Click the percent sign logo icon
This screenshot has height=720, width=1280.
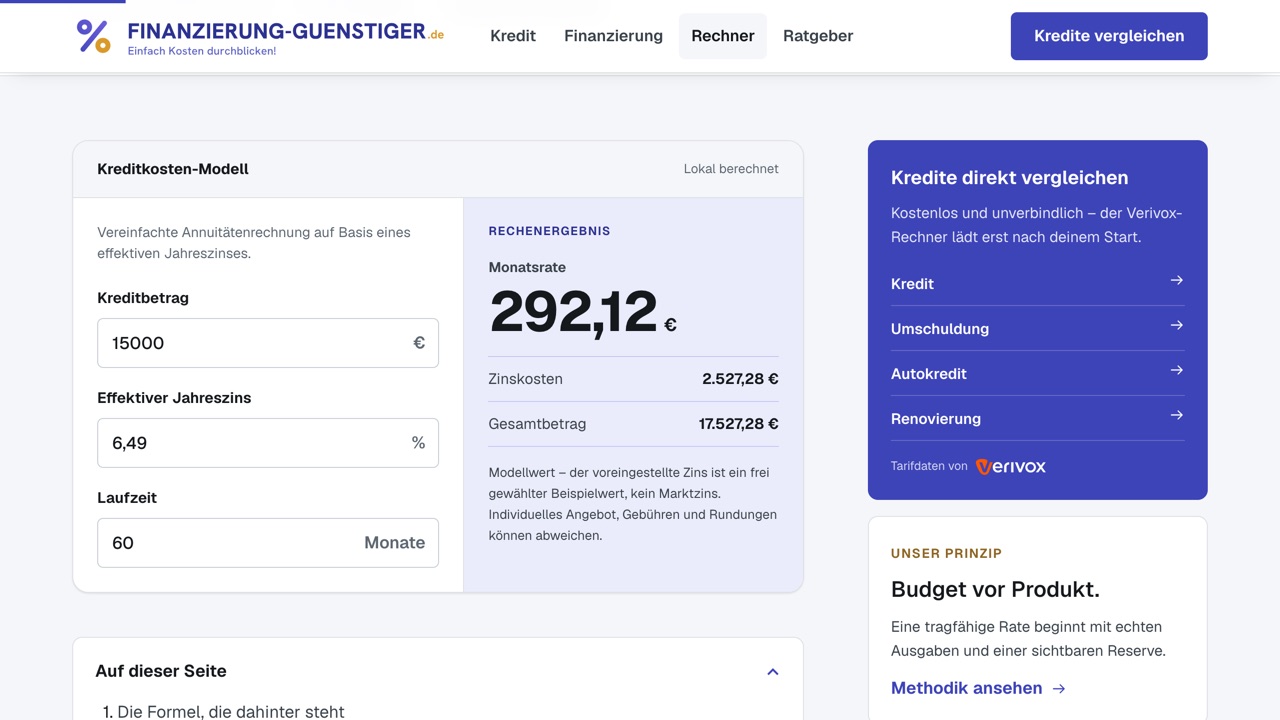(93, 36)
